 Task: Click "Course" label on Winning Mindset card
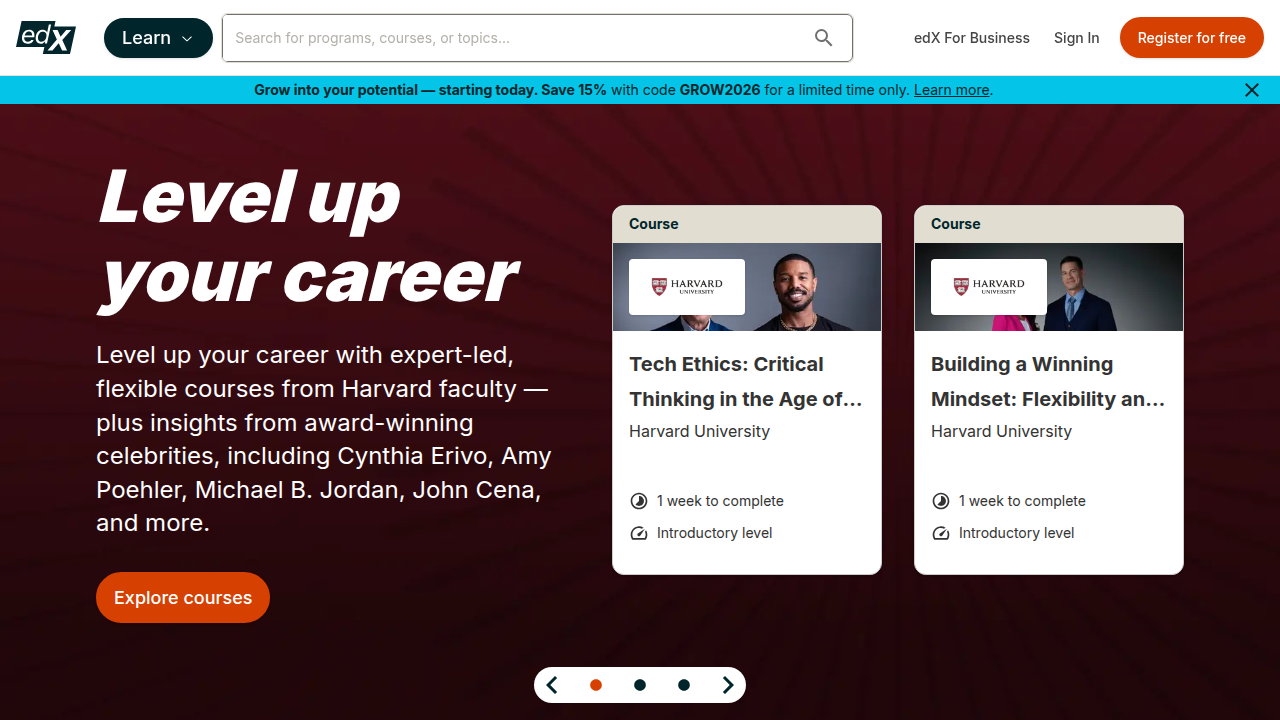(956, 224)
